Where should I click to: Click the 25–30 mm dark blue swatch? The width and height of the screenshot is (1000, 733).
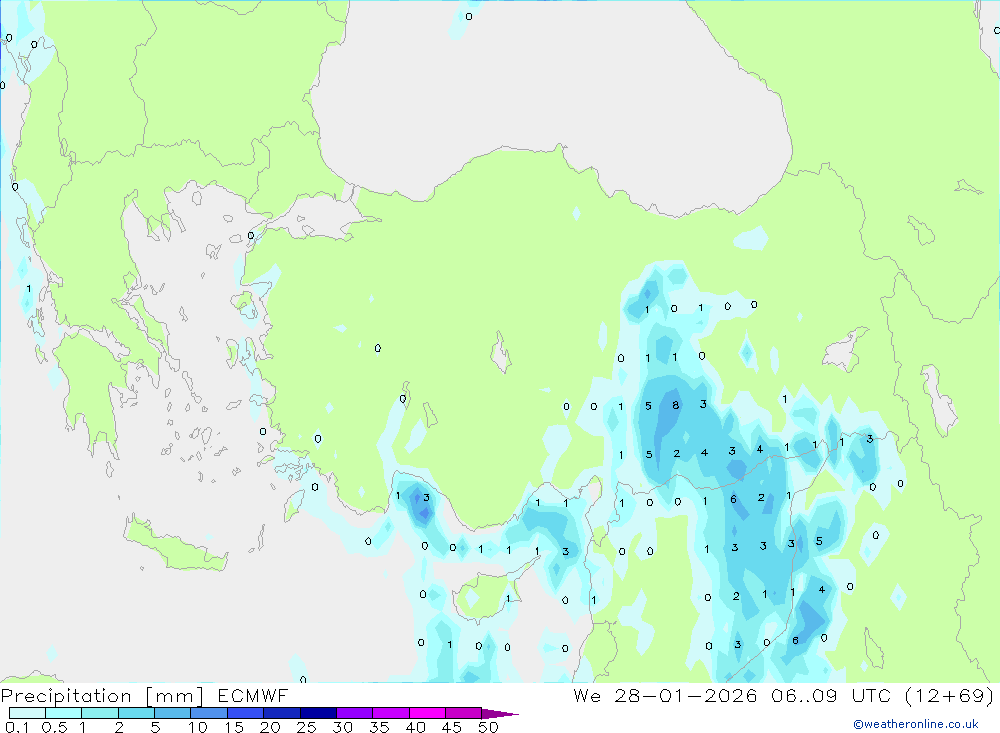click(318, 713)
